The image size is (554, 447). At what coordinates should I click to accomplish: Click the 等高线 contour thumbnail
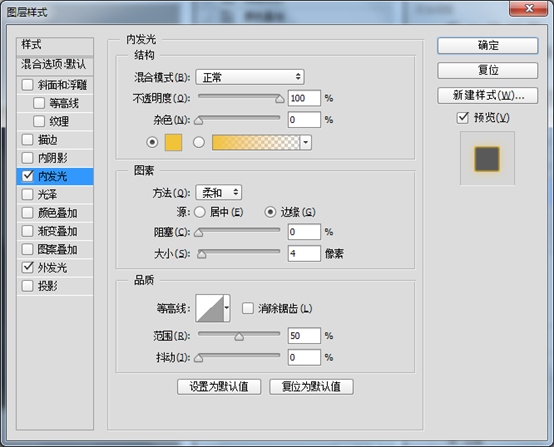coord(210,308)
